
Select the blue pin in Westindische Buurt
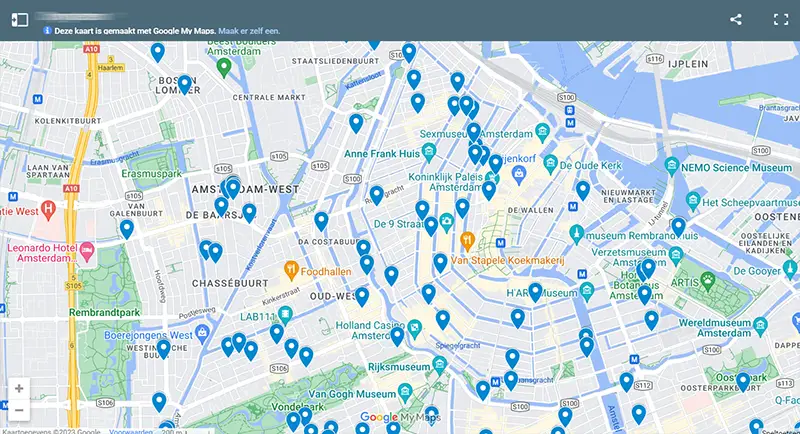pyautogui.click(x=163, y=349)
